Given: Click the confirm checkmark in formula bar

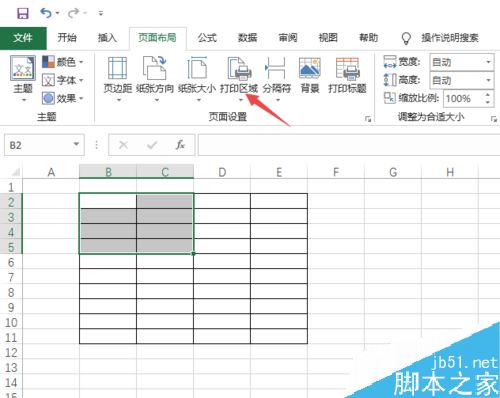Looking at the screenshot, I should click(152, 145).
